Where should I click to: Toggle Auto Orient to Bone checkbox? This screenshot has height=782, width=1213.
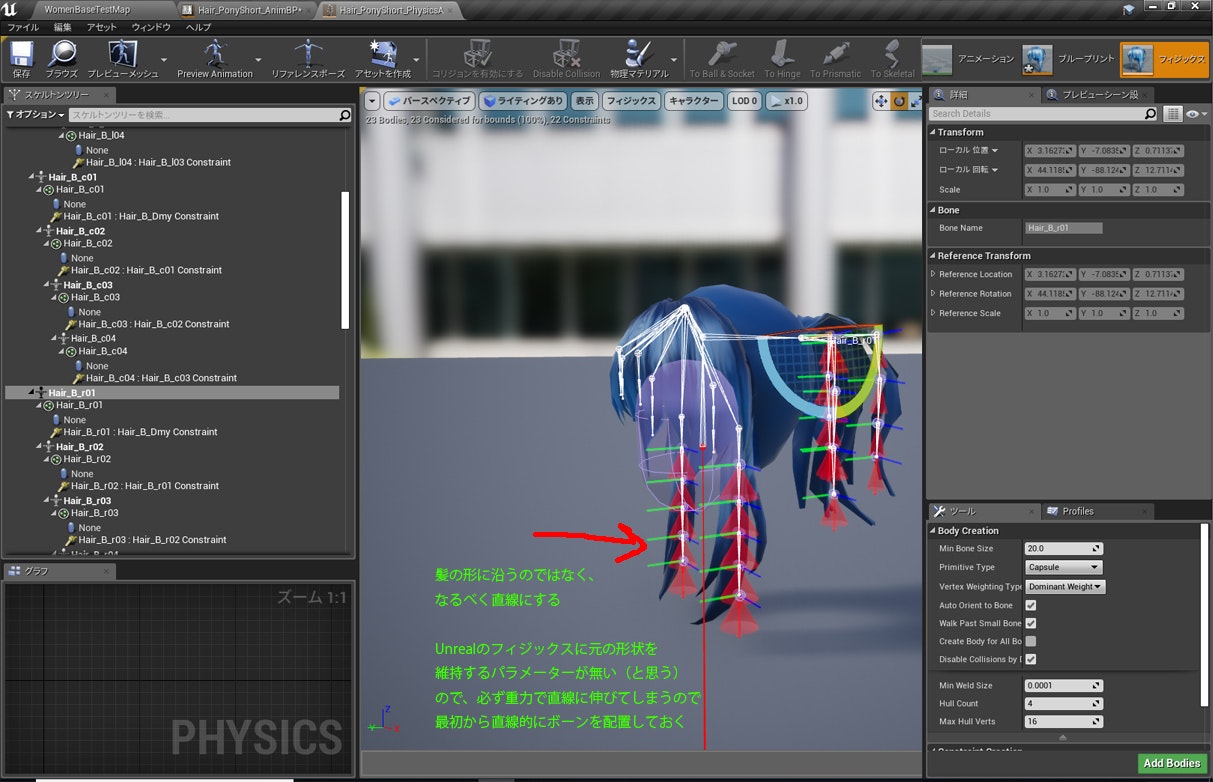point(1031,605)
